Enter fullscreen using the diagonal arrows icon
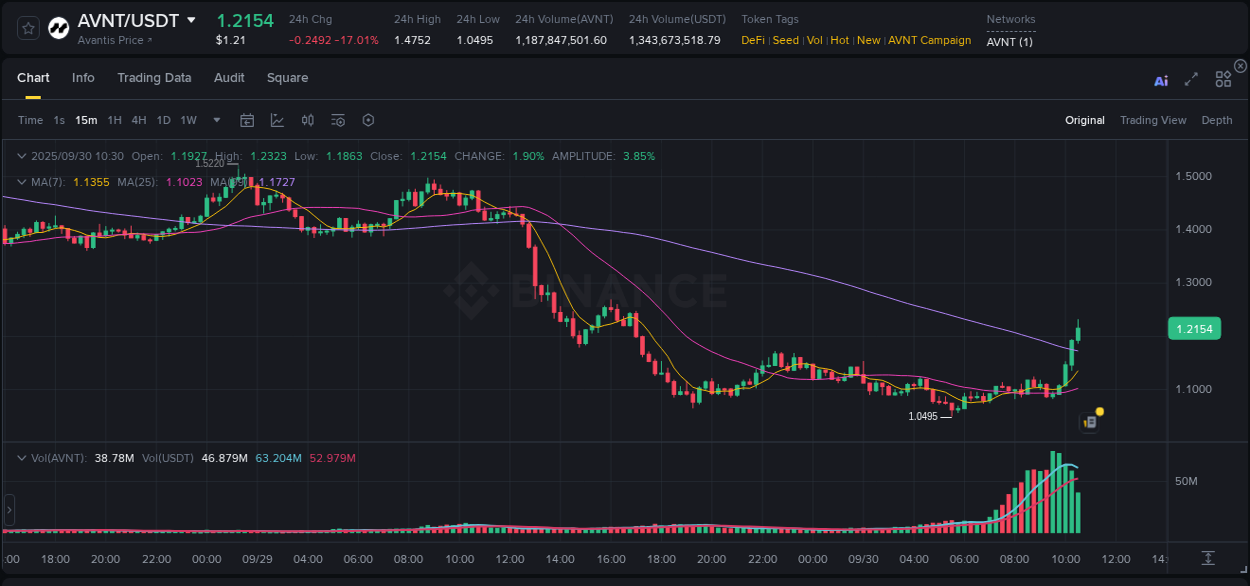The image size is (1250, 586). click(1191, 79)
